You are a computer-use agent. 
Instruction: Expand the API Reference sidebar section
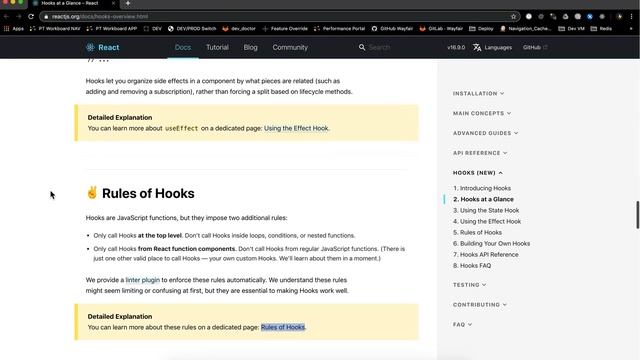click(480, 153)
